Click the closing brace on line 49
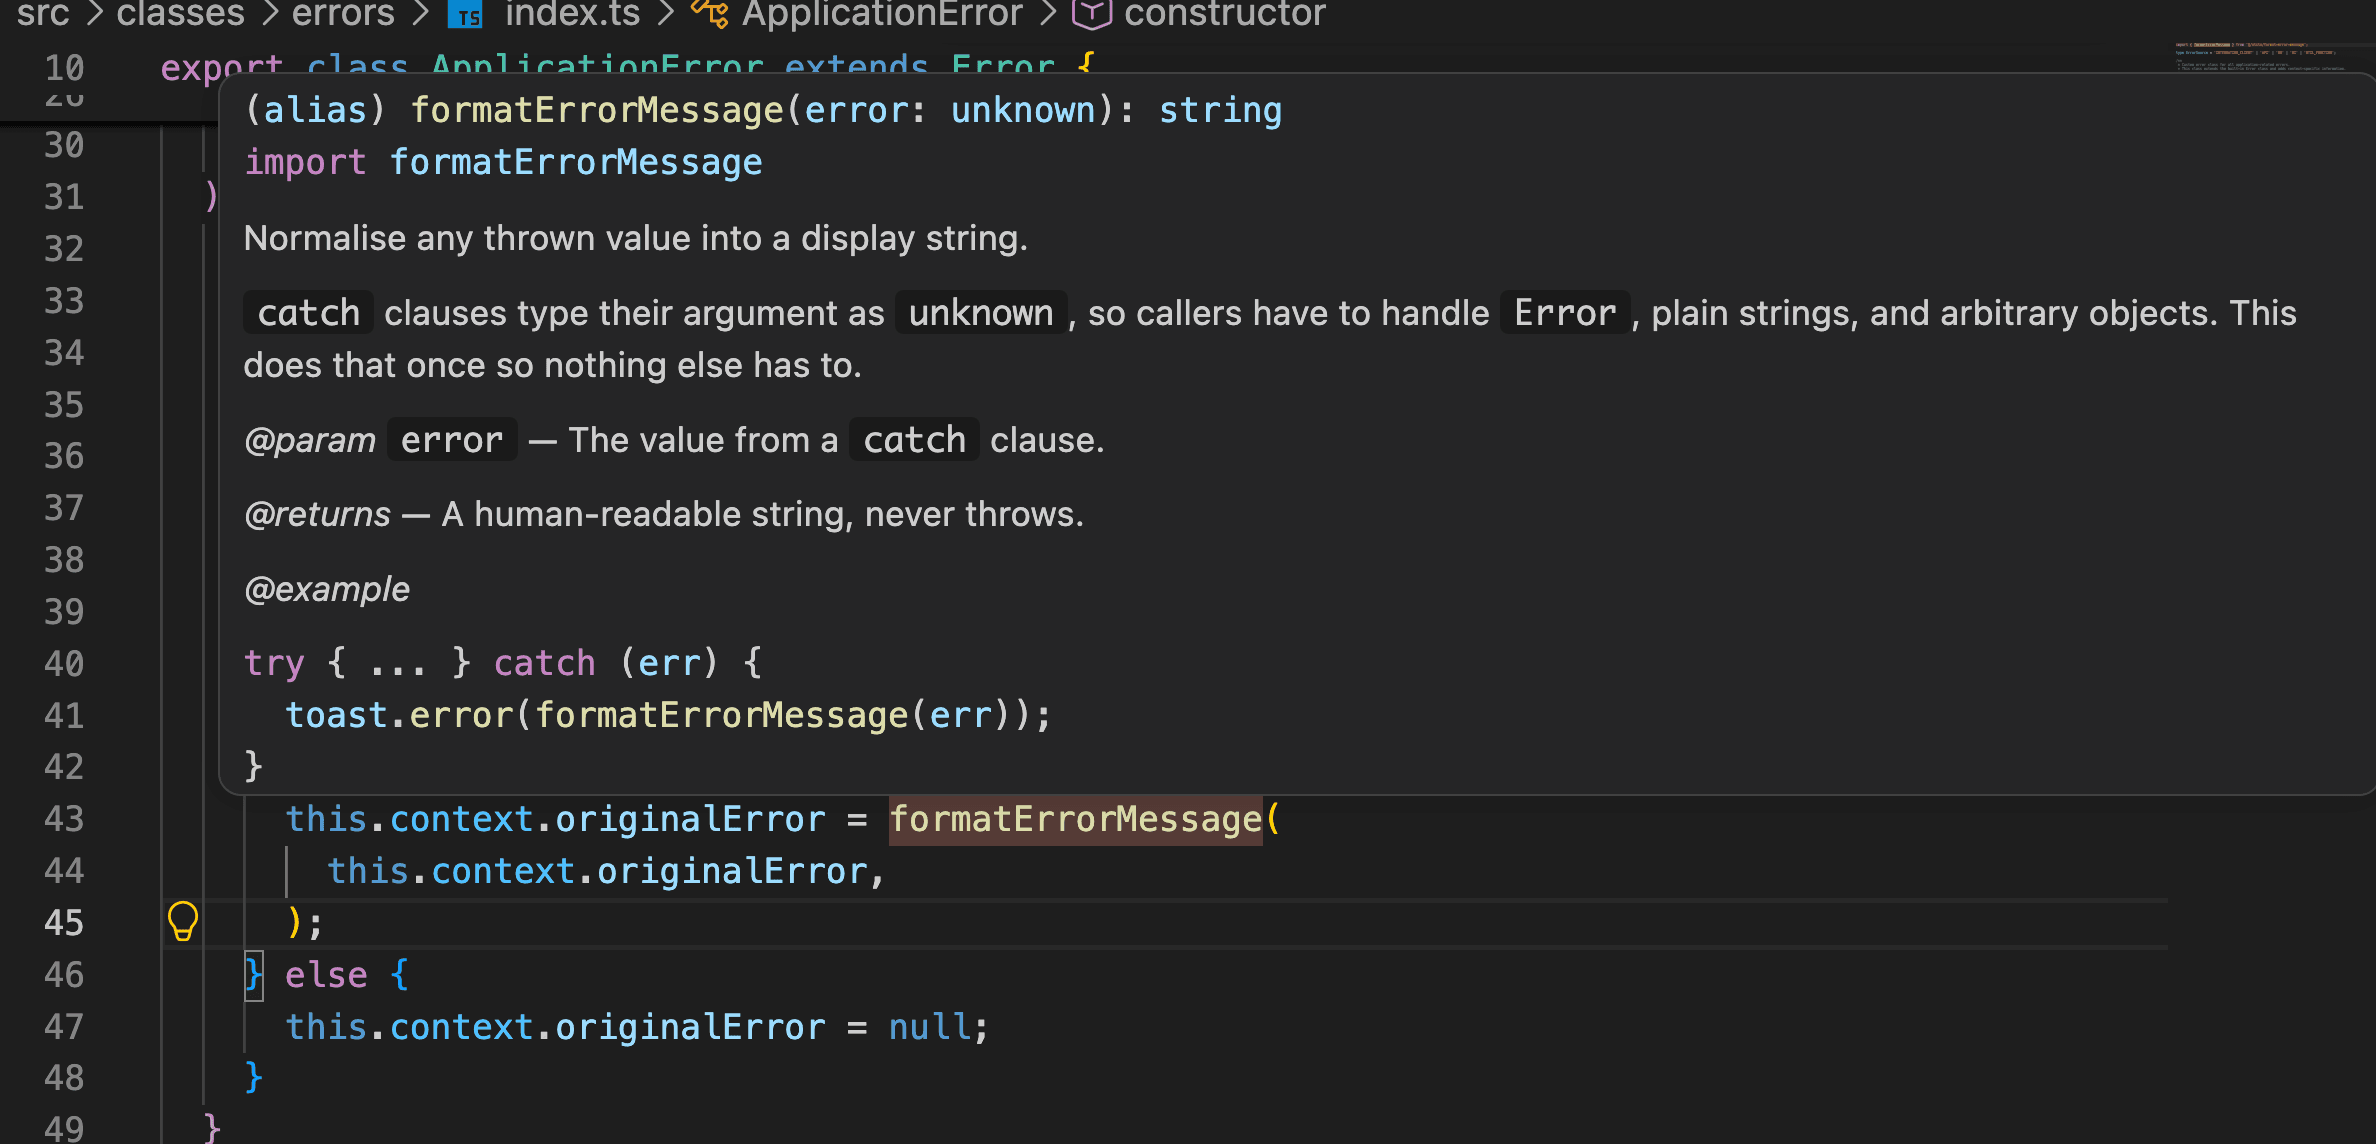 [212, 1128]
